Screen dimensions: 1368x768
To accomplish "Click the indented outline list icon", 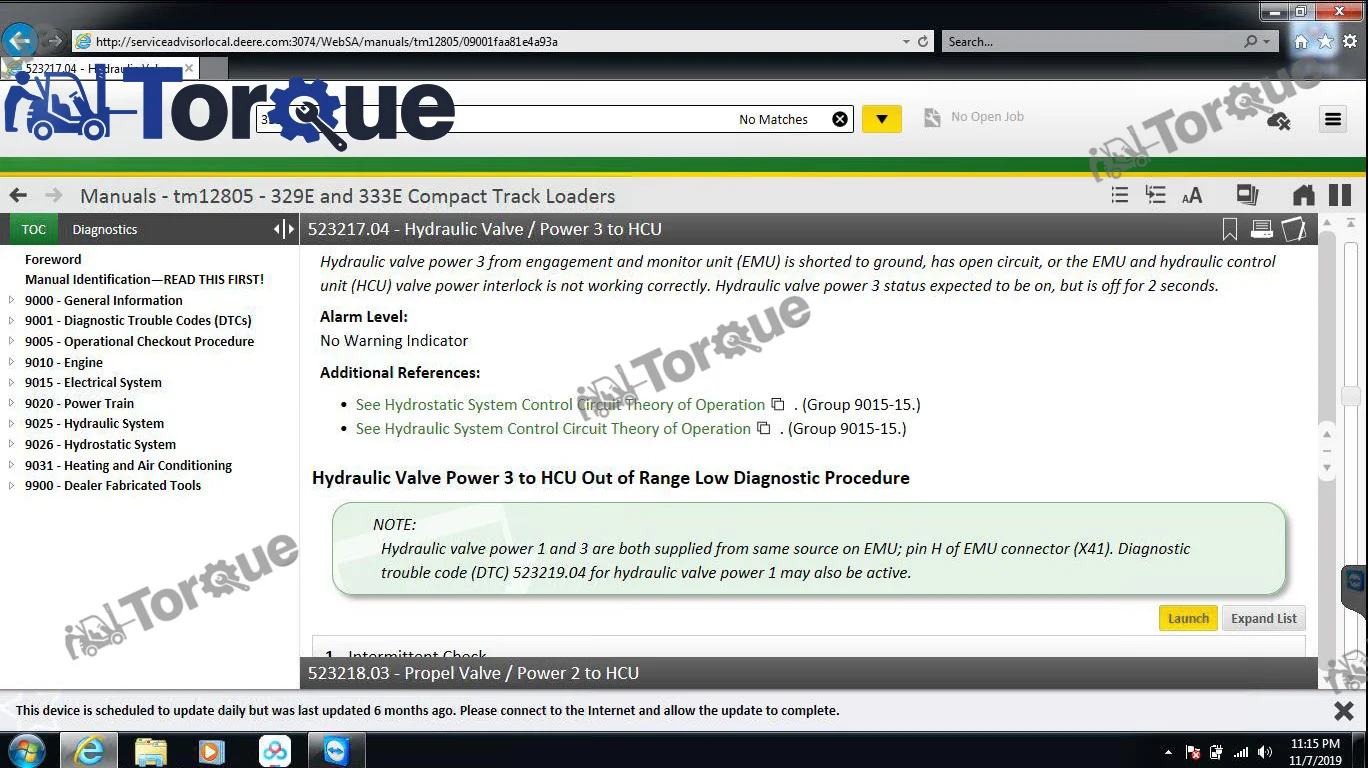I will click(x=1156, y=195).
